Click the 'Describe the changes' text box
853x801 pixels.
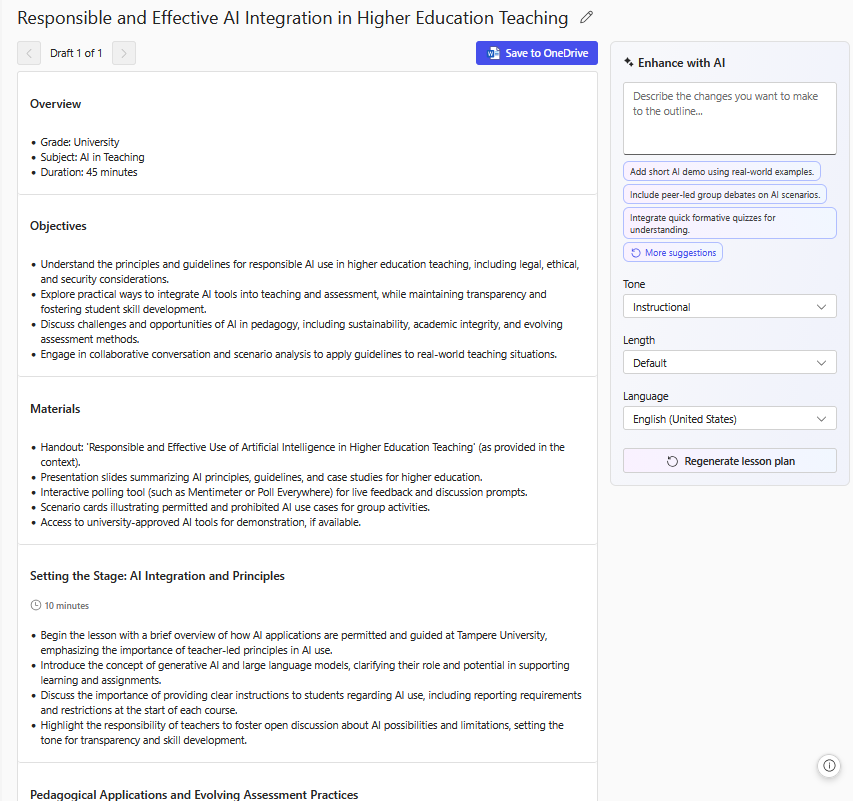point(729,118)
